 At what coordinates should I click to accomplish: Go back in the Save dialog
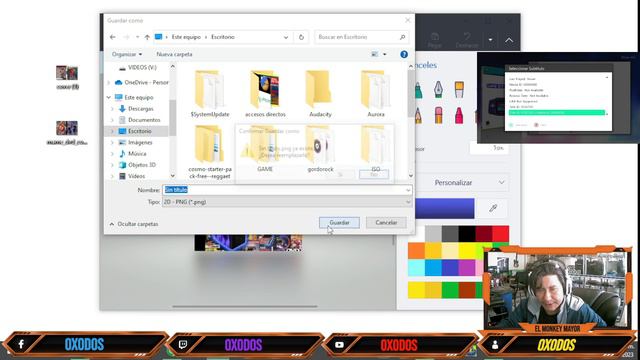(x=113, y=37)
